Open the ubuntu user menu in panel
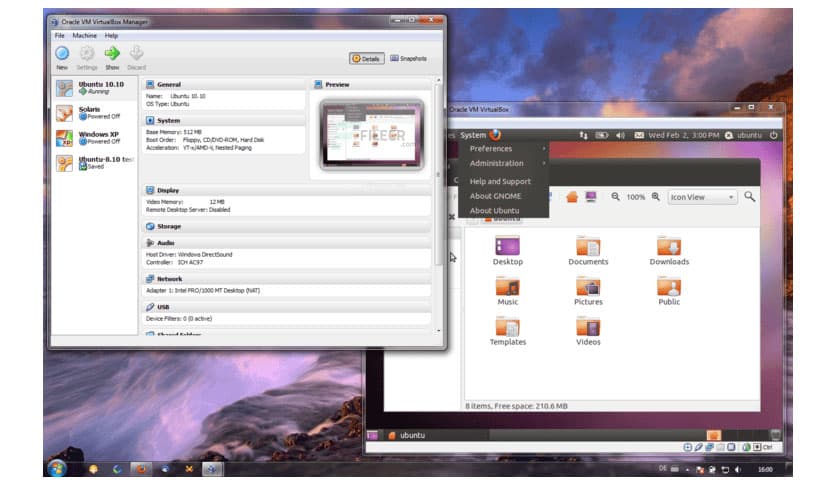The width and height of the screenshot is (836, 484). click(743, 135)
